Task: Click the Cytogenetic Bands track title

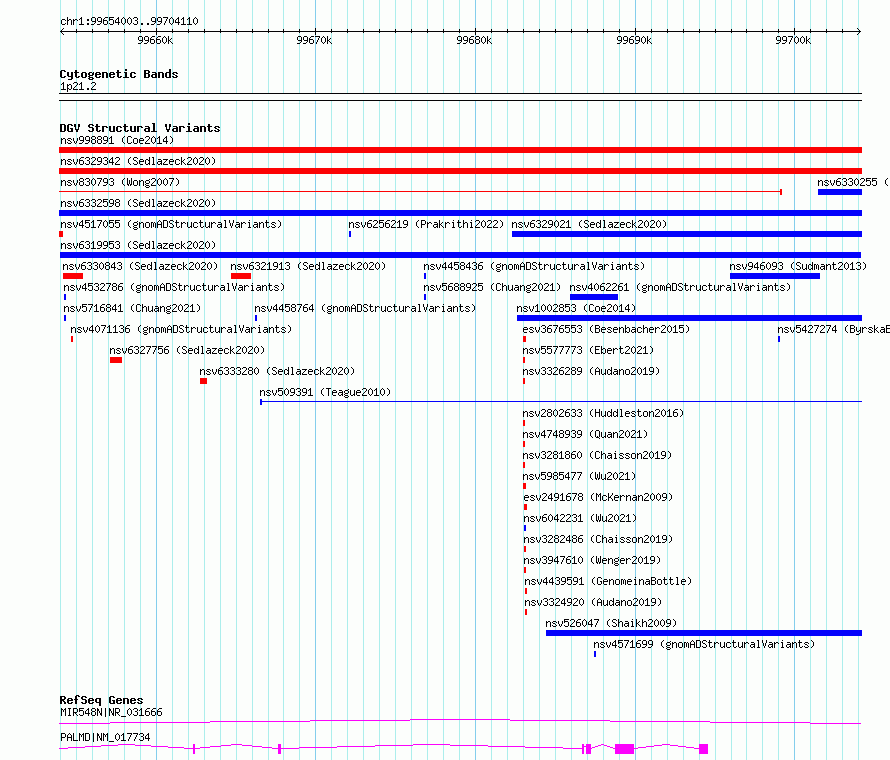Action: pyautogui.click(x=119, y=74)
